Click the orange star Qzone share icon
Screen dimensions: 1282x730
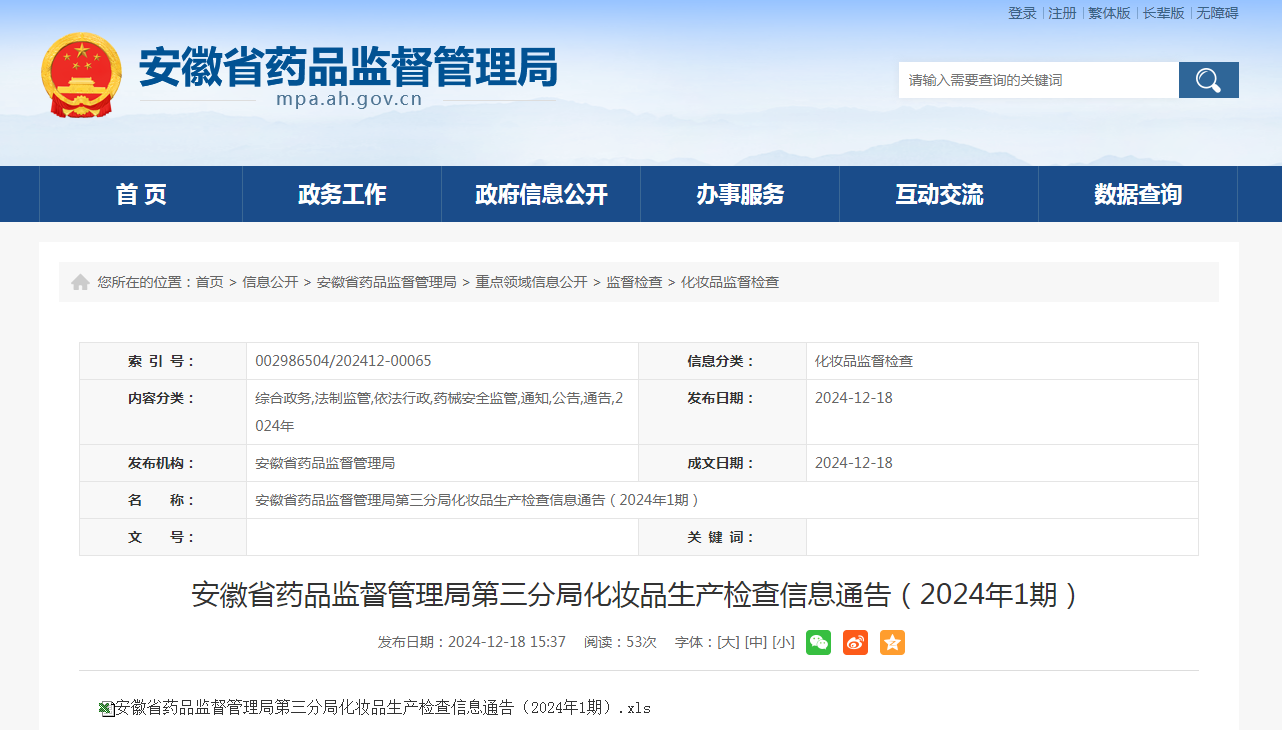click(x=892, y=642)
